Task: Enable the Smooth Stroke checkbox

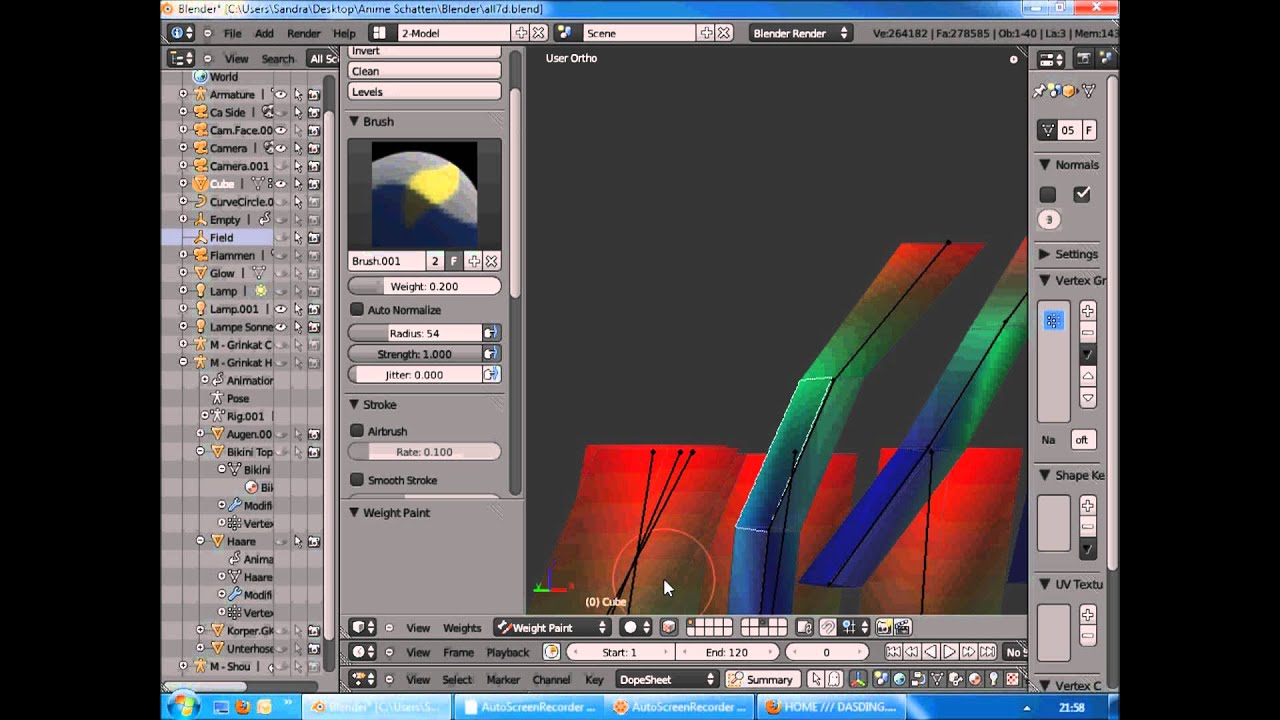Action: click(357, 480)
